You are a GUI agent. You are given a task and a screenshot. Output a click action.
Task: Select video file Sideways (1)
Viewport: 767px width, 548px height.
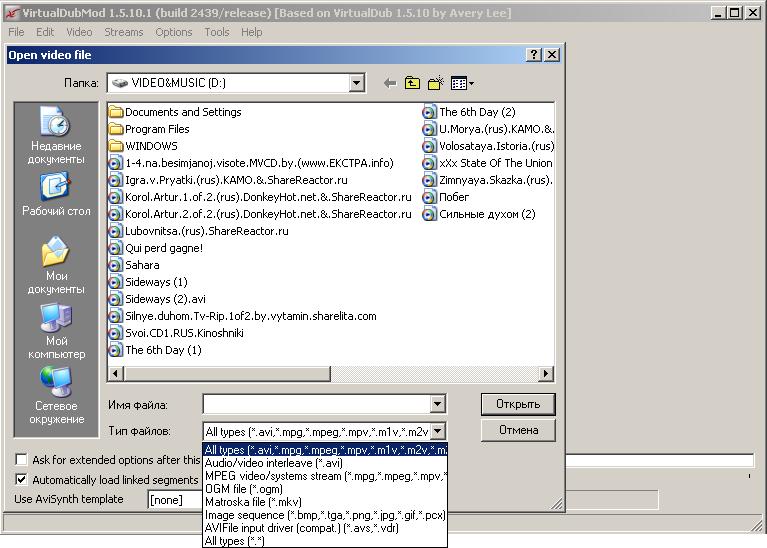(x=148, y=282)
